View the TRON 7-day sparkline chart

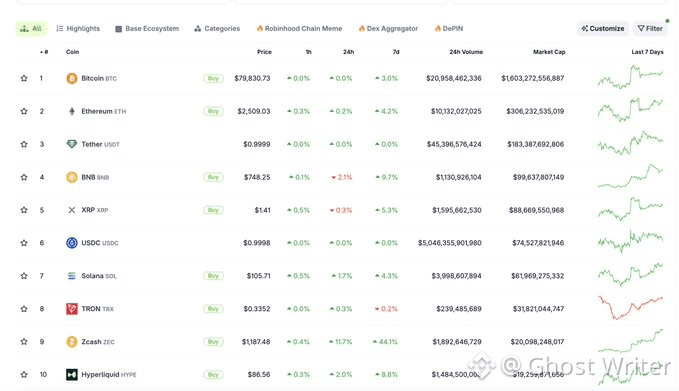(x=630, y=308)
